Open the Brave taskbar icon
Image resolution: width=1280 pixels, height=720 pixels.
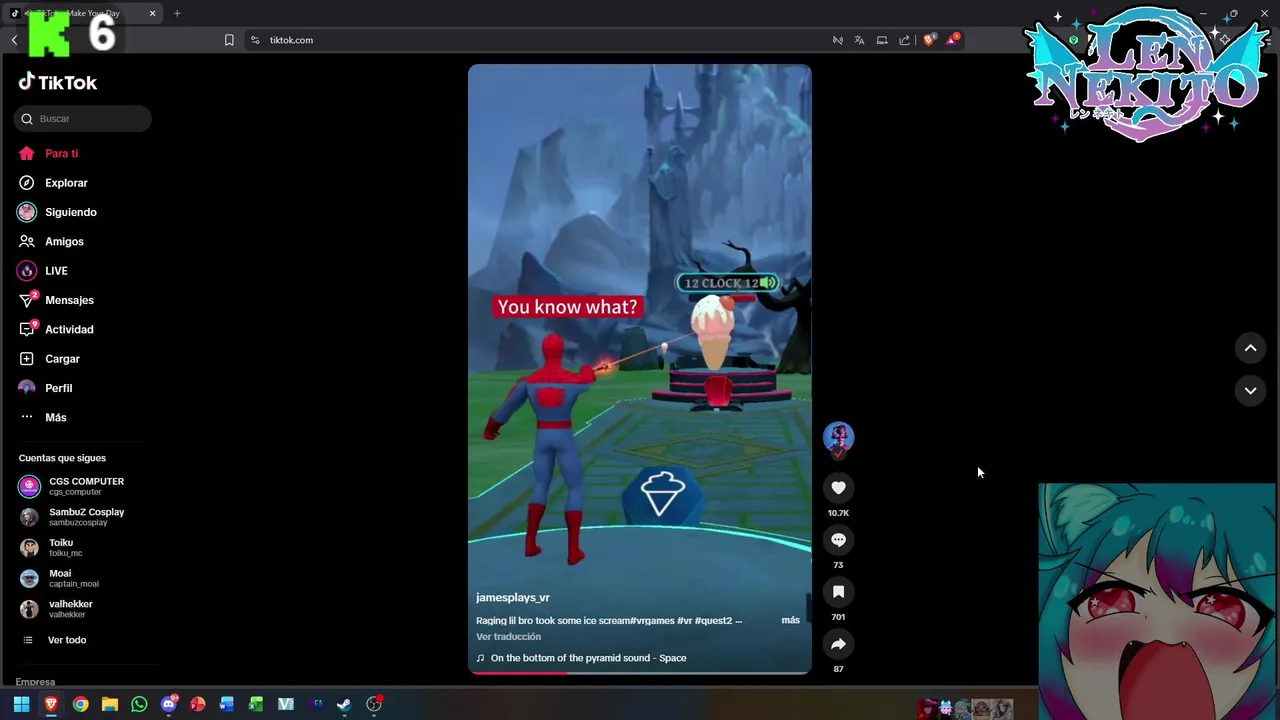(x=51, y=704)
